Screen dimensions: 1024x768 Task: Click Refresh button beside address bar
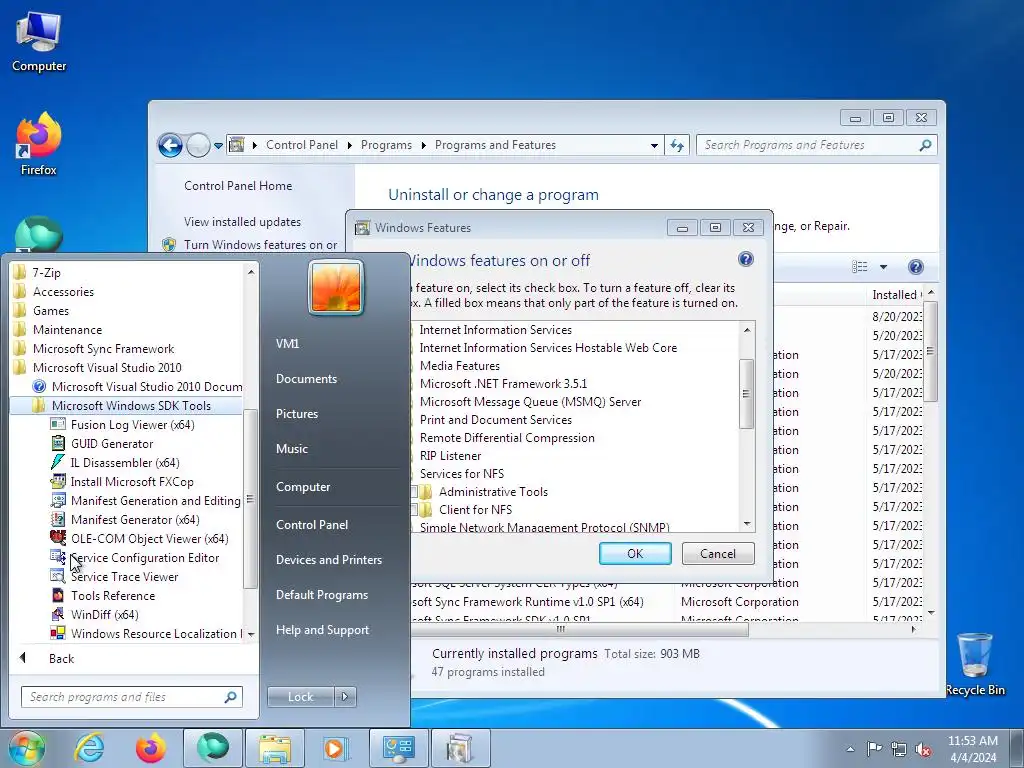[677, 145]
